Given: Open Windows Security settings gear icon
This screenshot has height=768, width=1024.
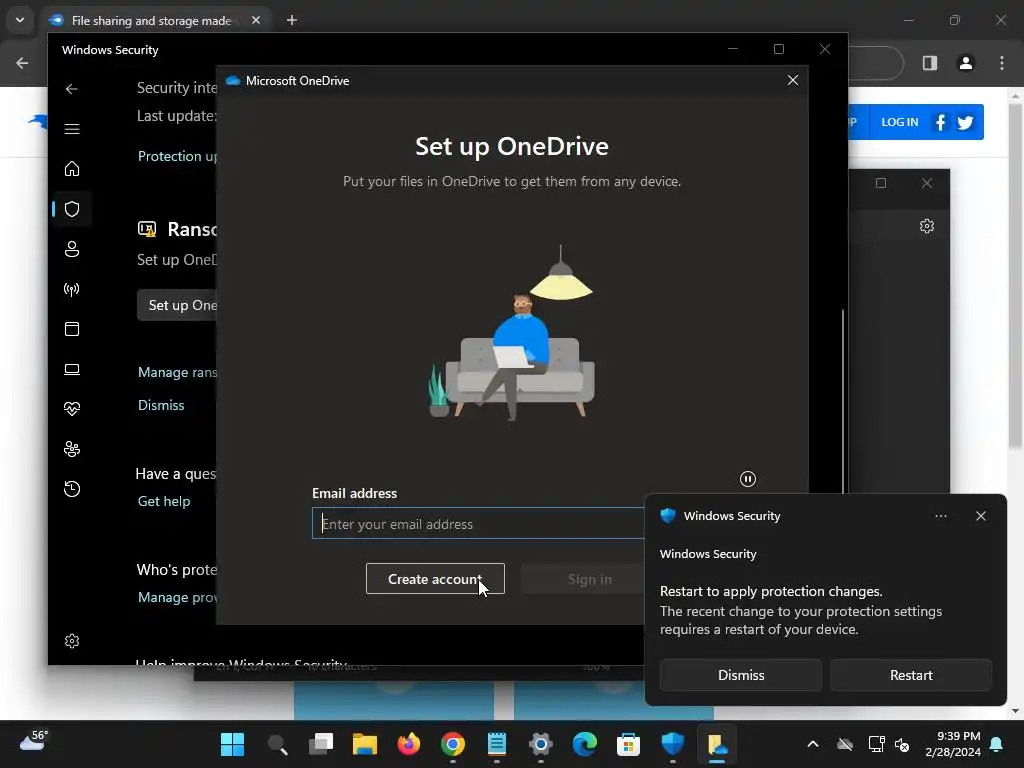Looking at the screenshot, I should point(72,641).
